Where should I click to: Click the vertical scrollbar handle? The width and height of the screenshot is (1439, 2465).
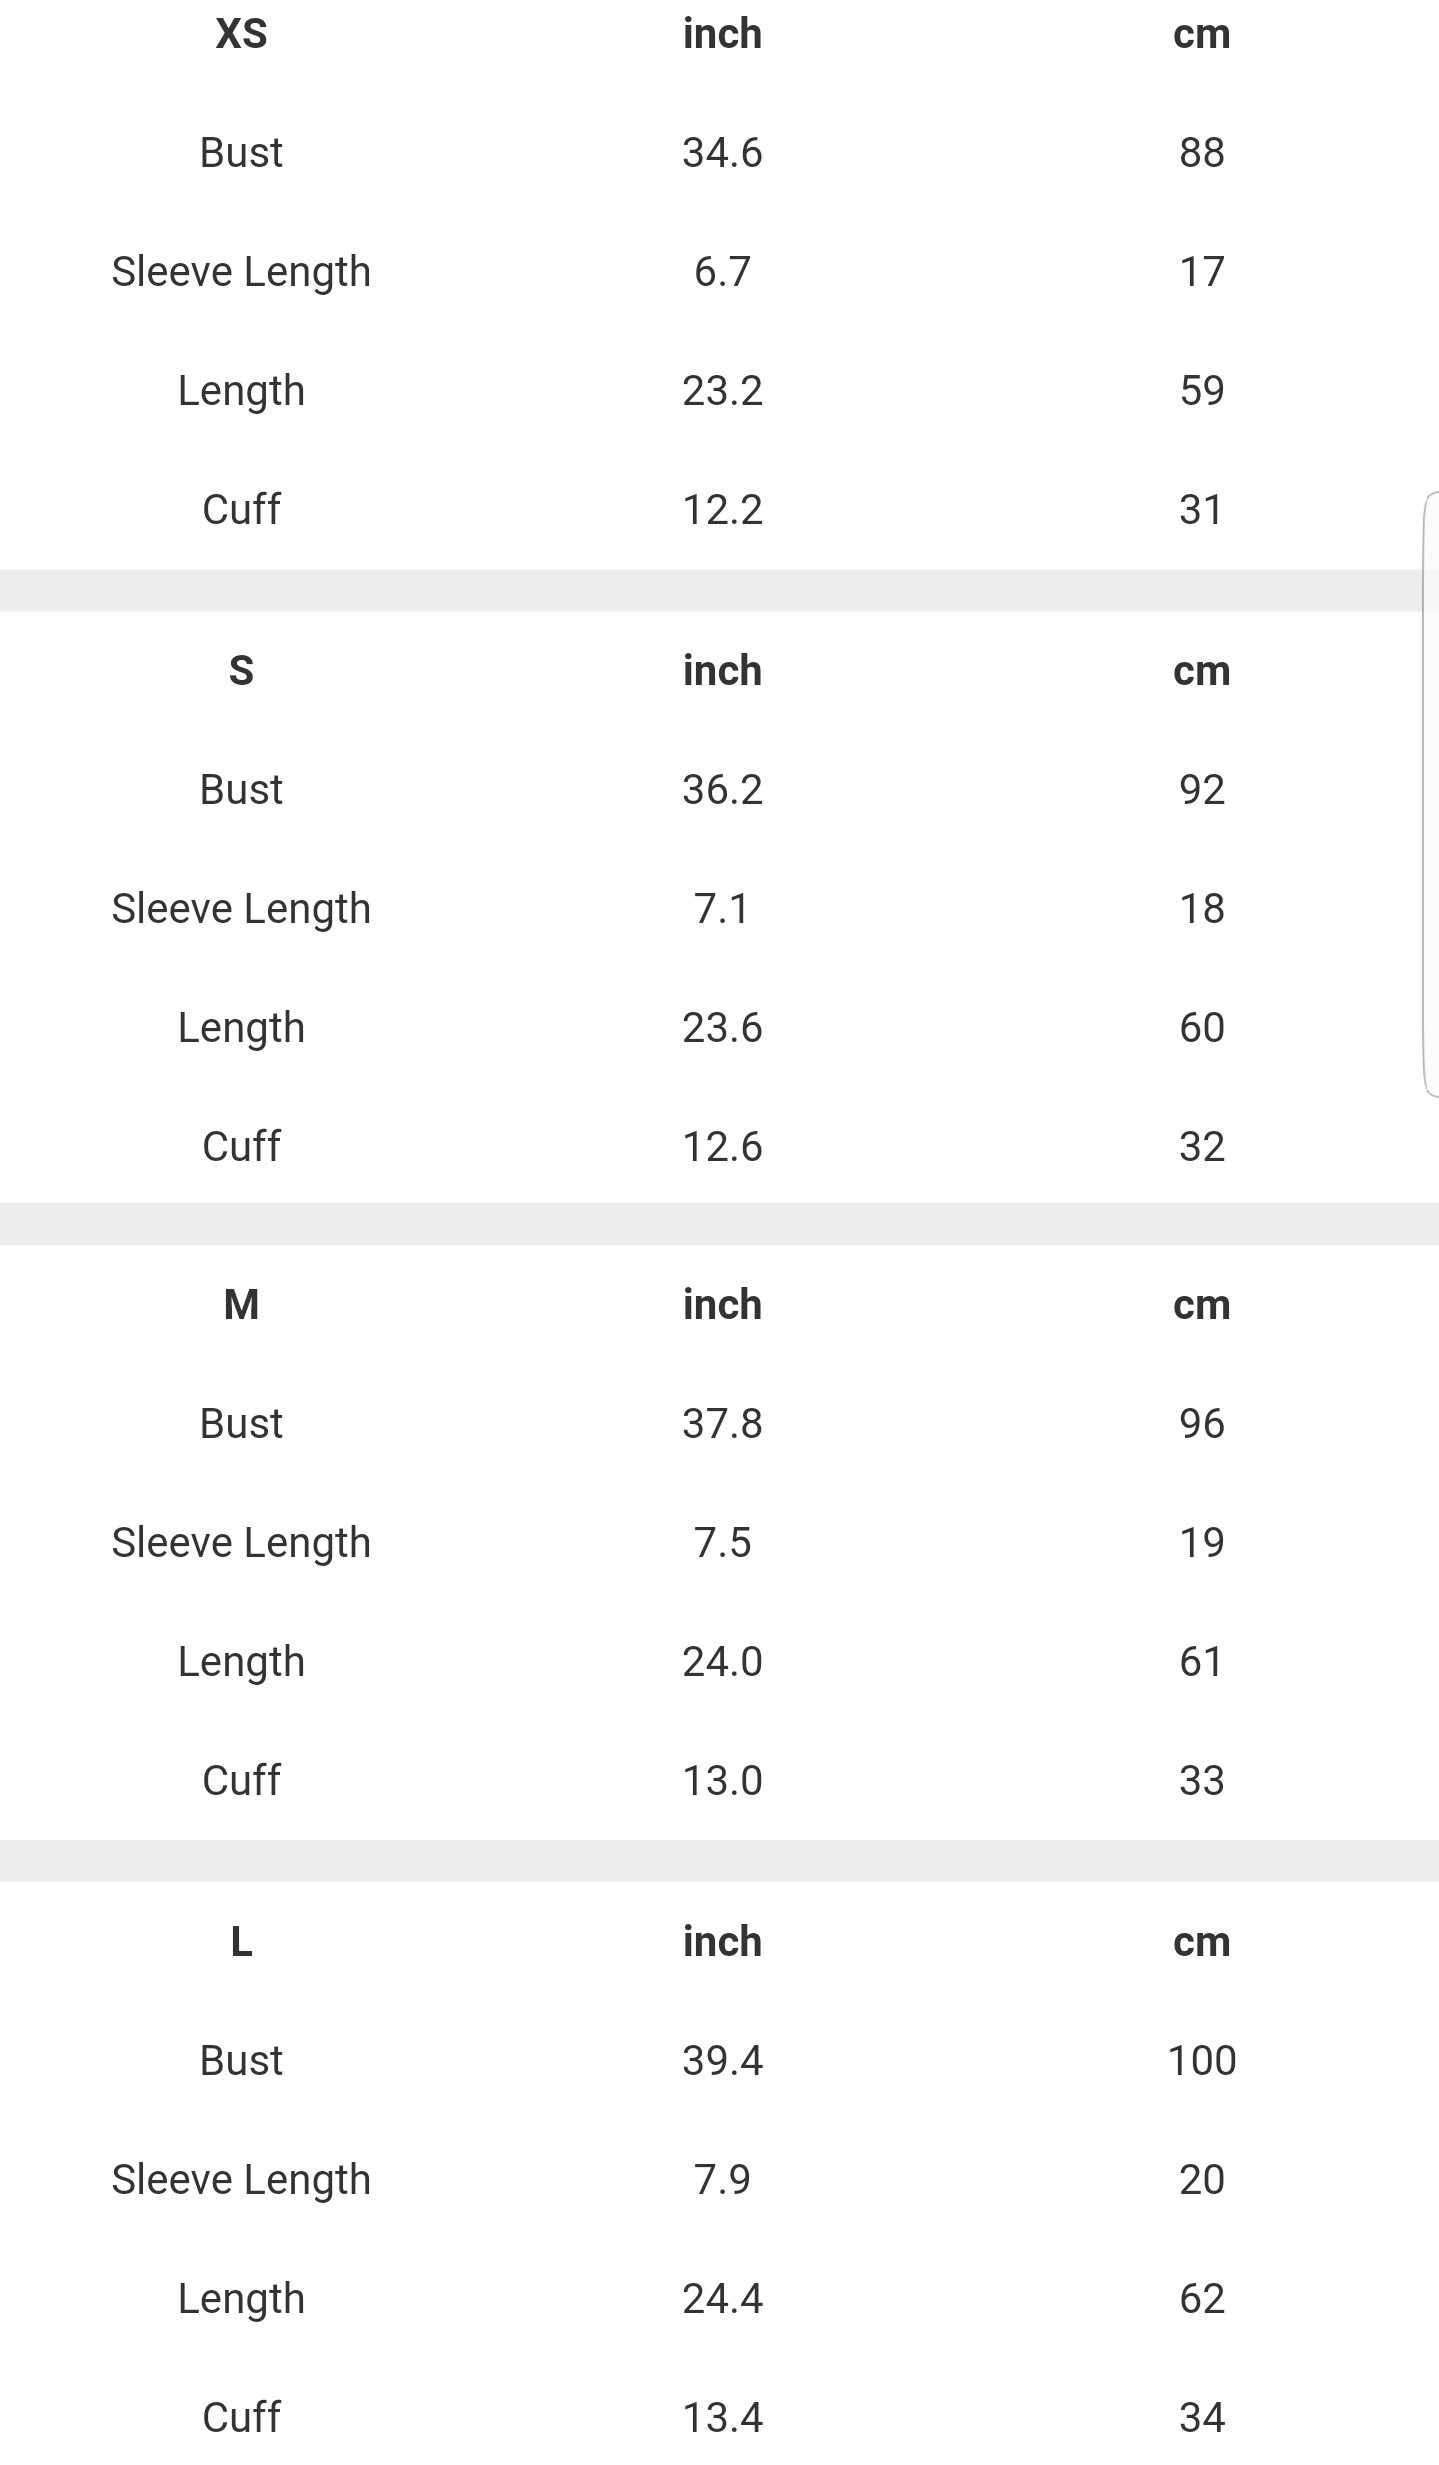pos(1430,795)
